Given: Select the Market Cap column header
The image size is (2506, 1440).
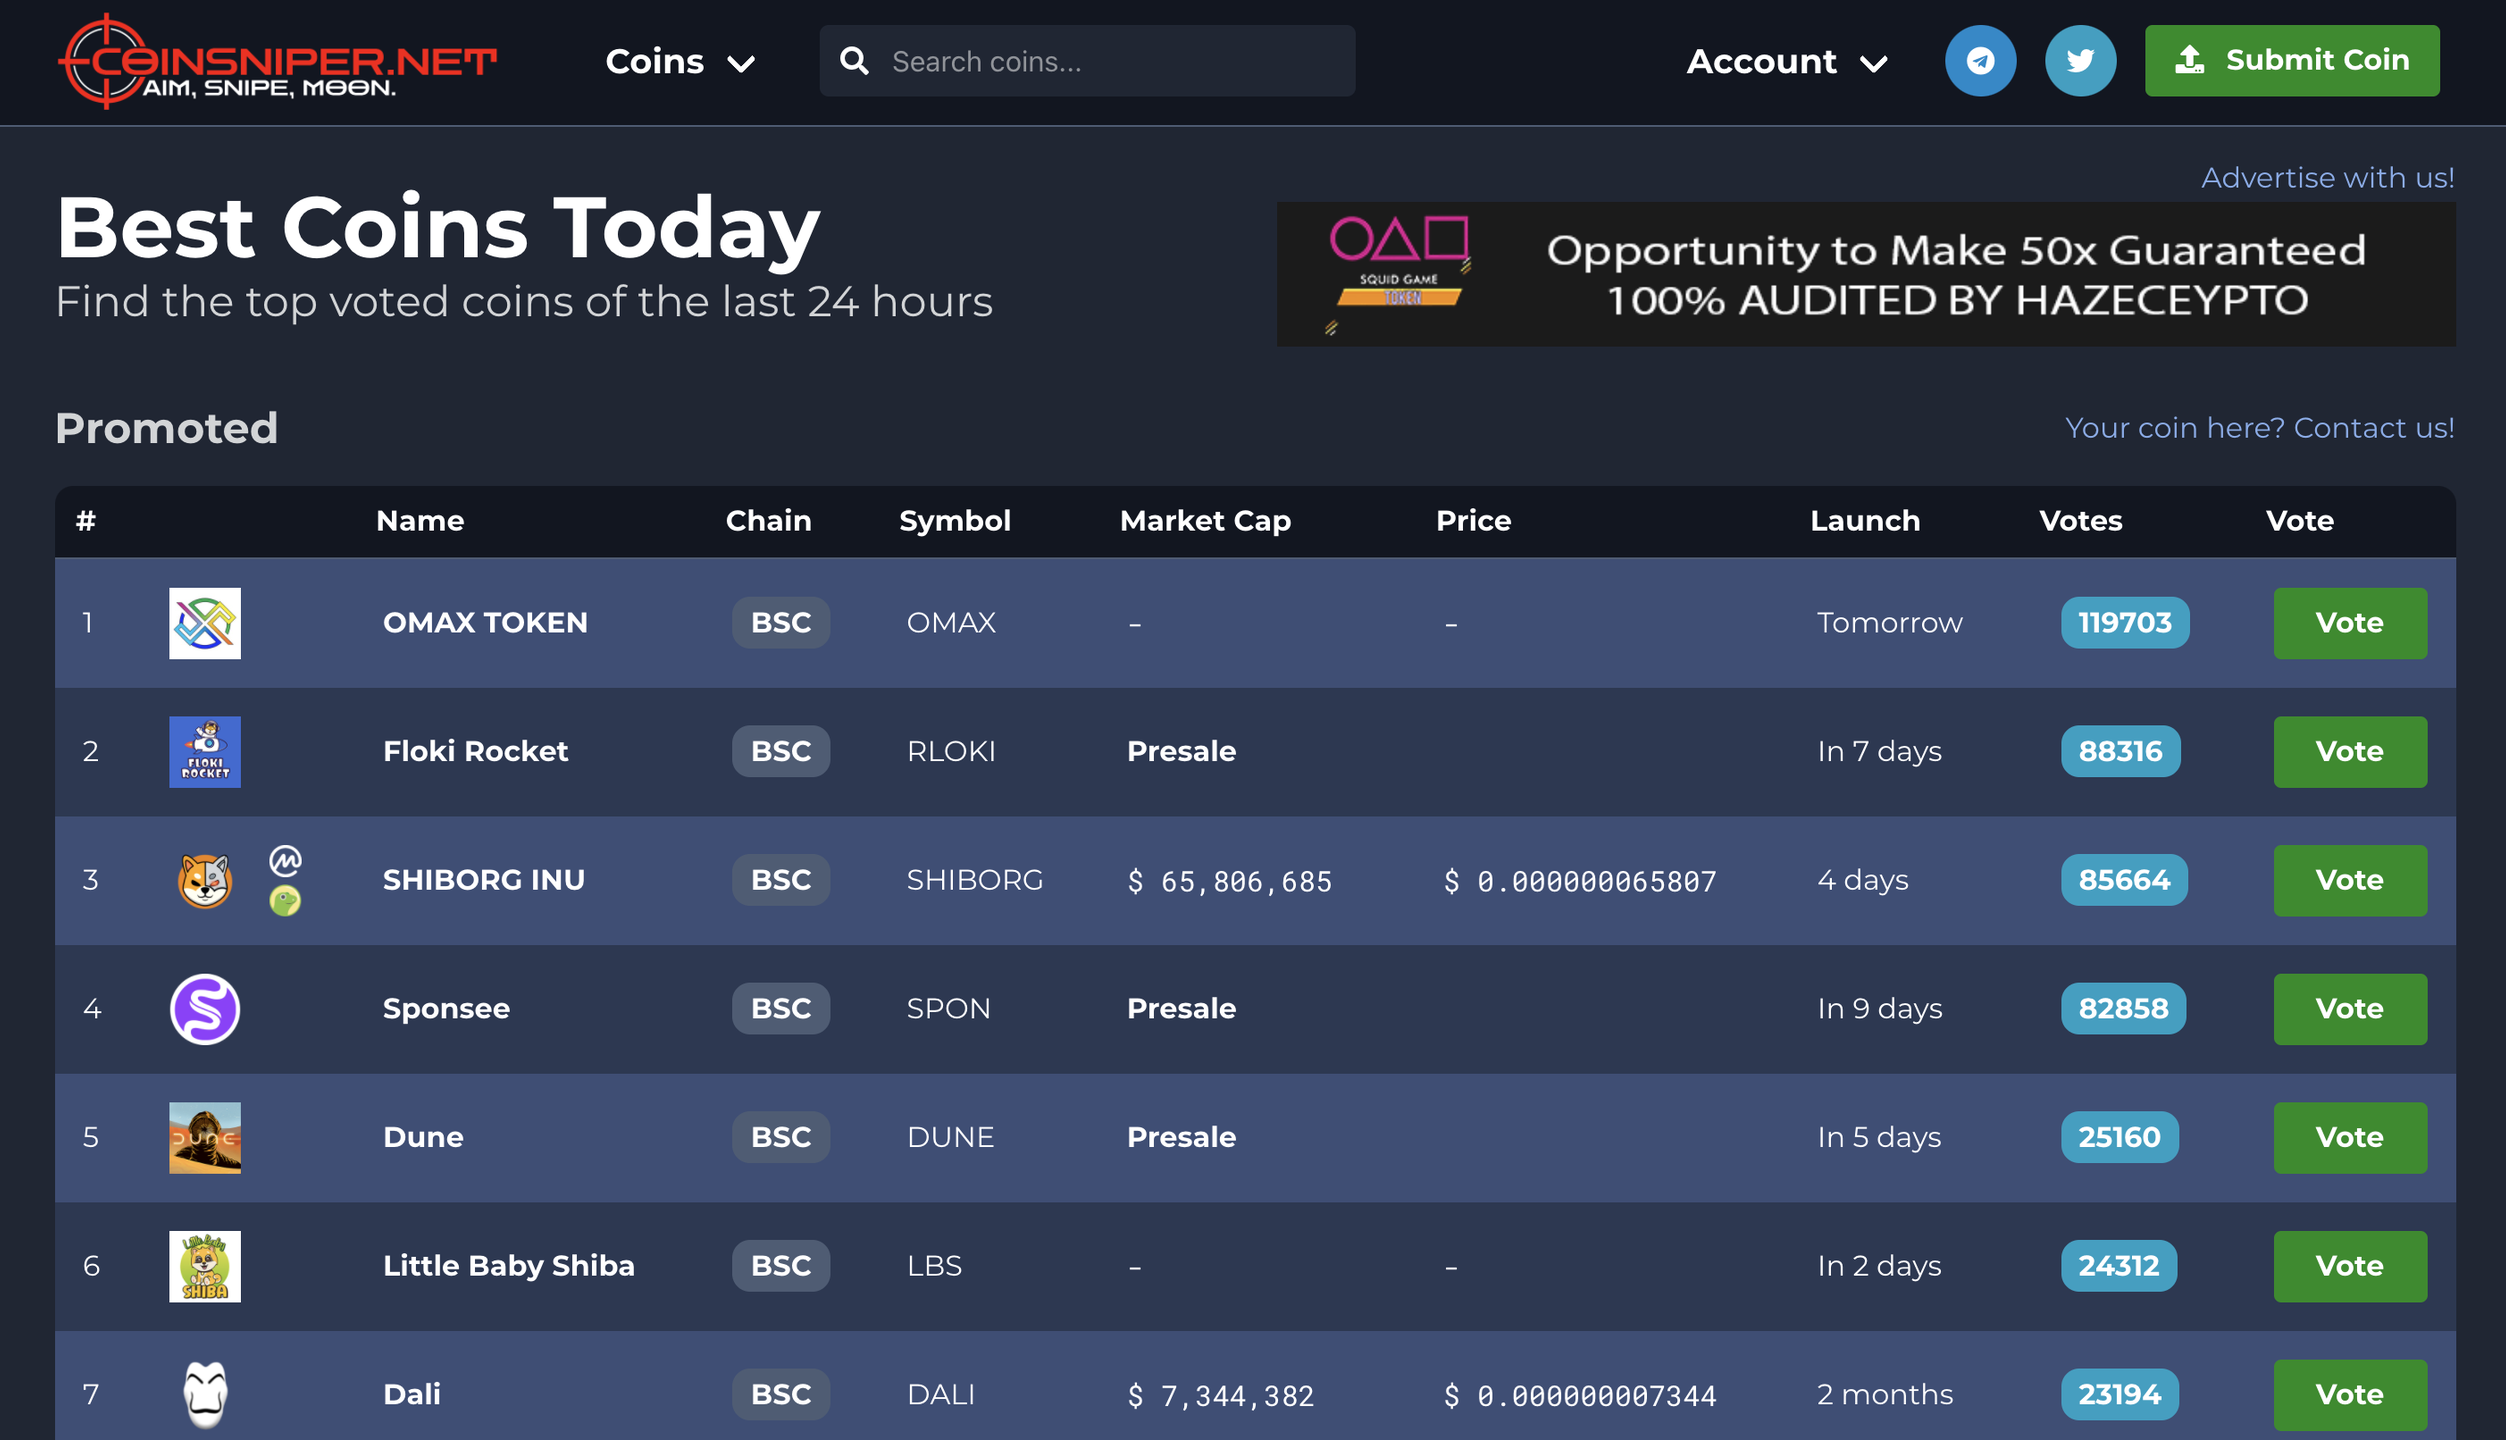Looking at the screenshot, I should click(1205, 521).
